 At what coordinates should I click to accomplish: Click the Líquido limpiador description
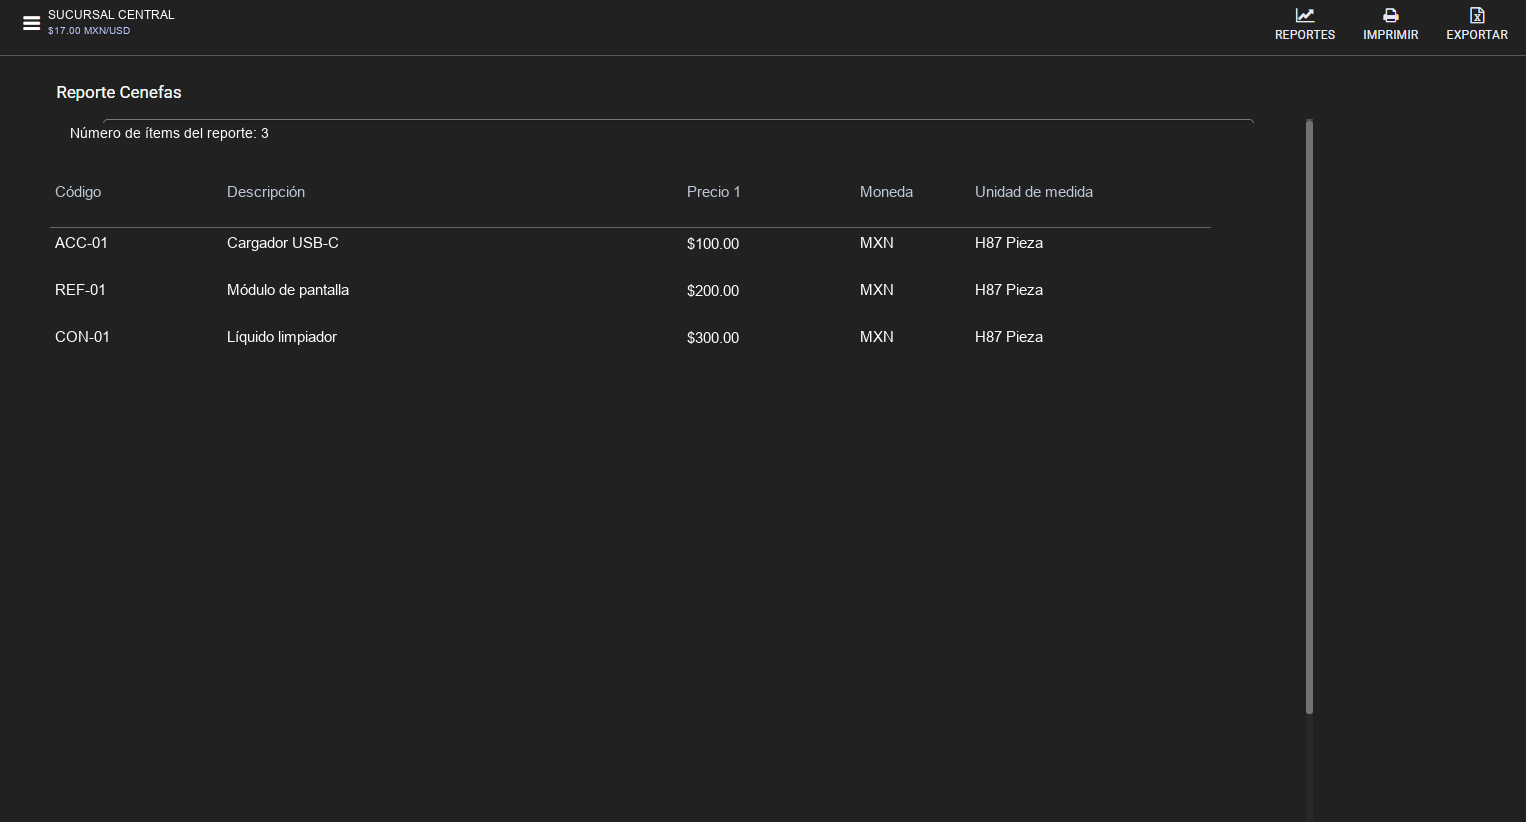pos(282,337)
